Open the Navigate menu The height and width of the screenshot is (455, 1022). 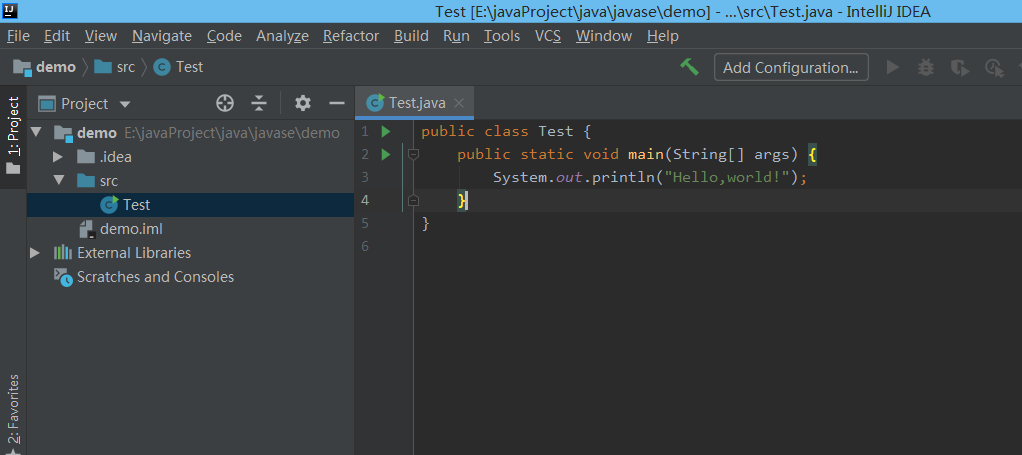coord(162,36)
